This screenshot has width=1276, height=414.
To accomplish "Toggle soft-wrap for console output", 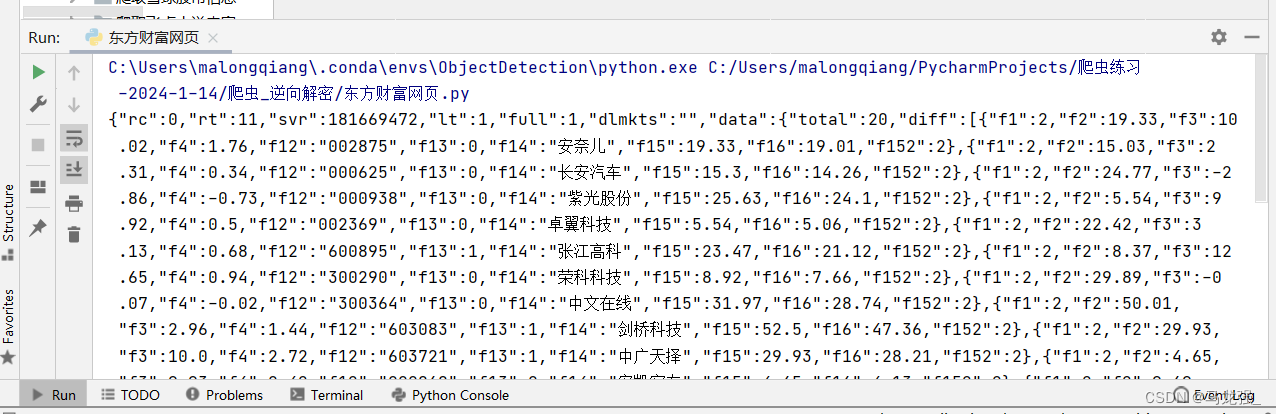I will coord(74,137).
